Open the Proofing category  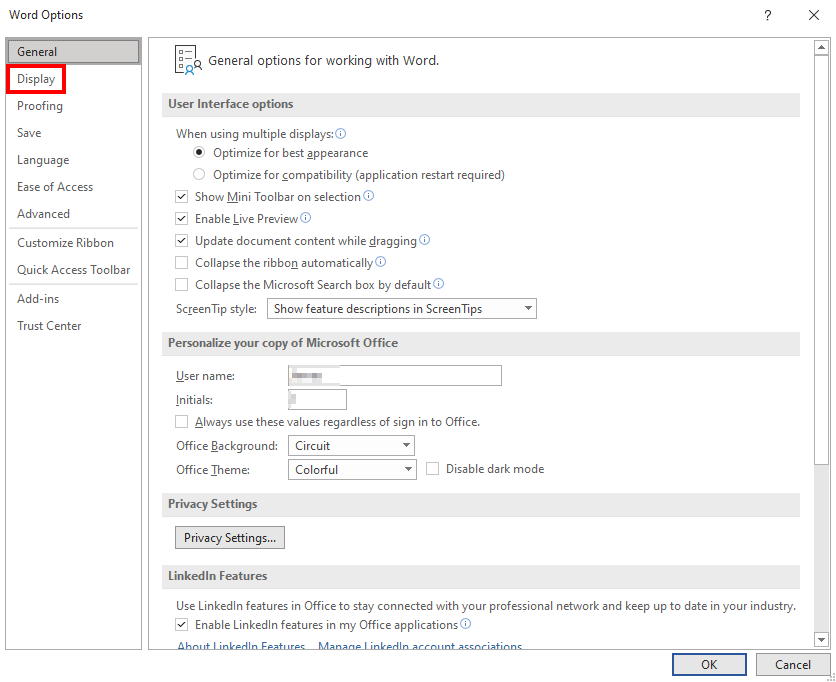tap(74, 106)
